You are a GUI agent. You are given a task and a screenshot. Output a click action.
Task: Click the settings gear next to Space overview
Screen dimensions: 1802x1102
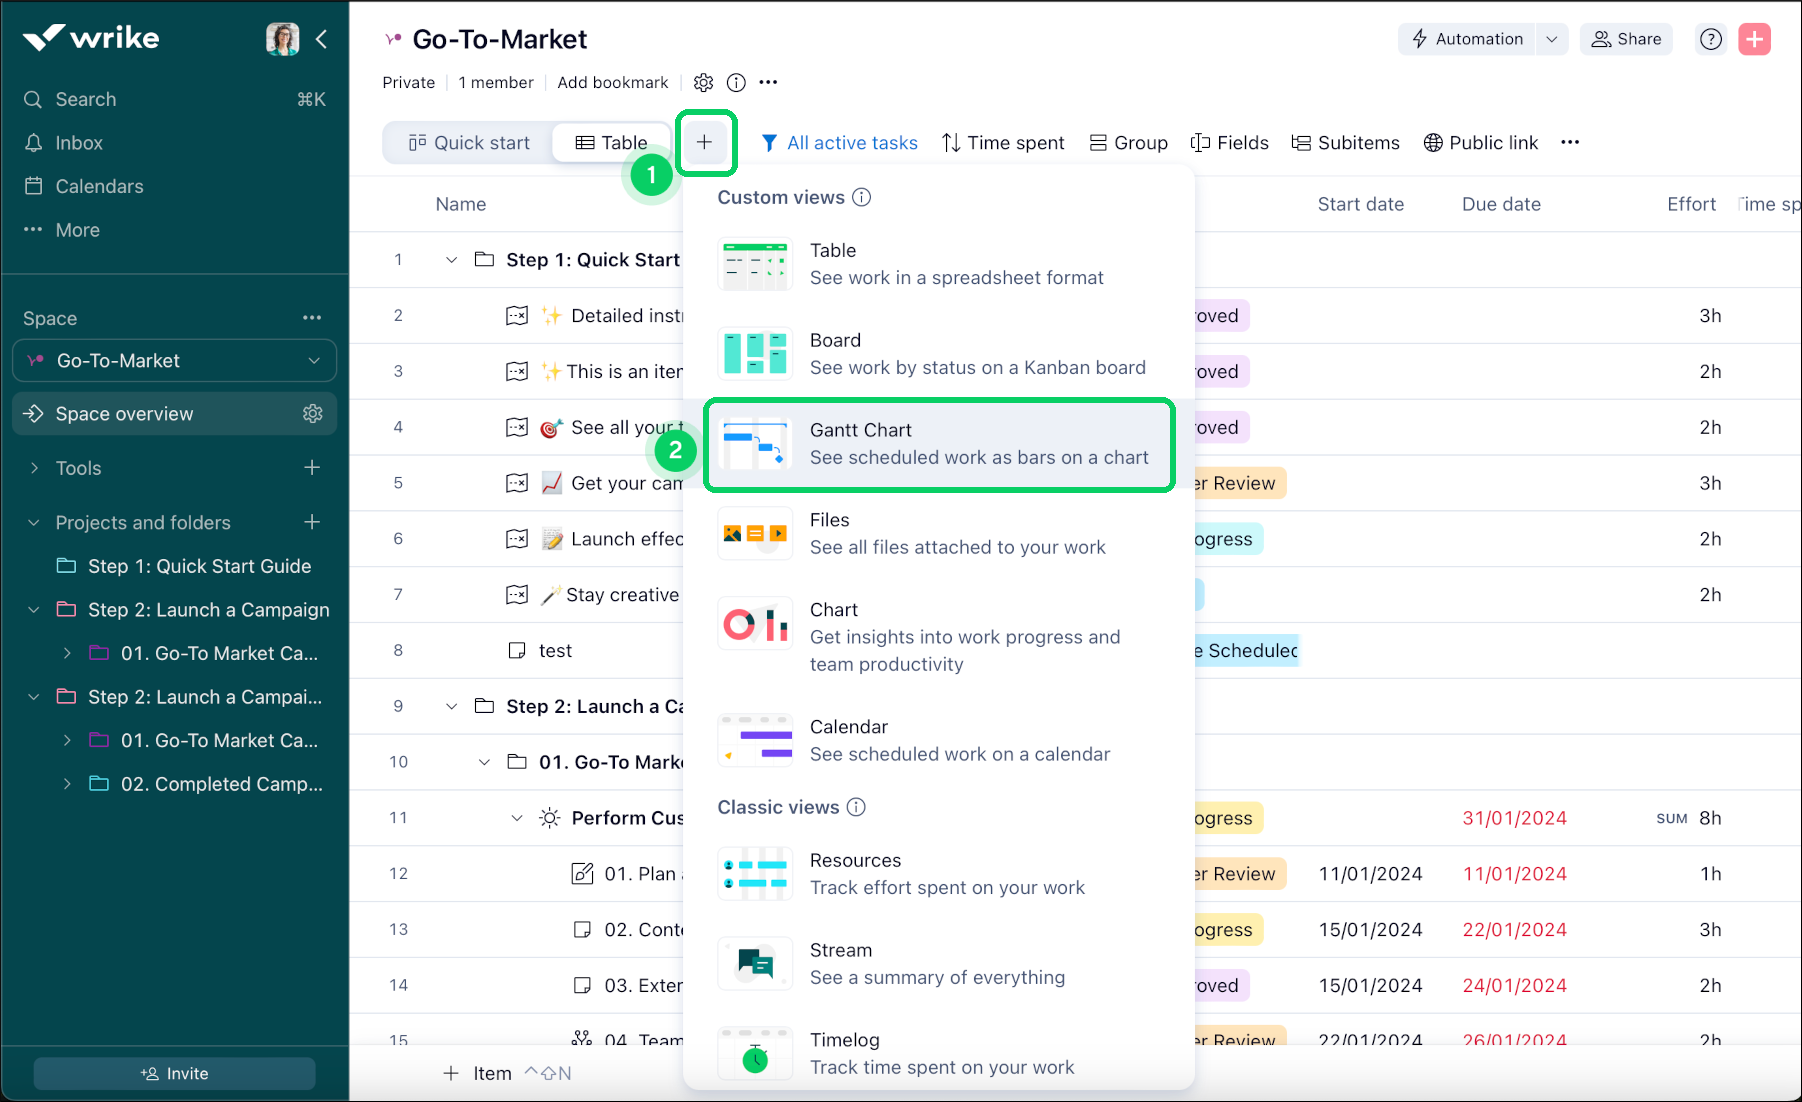tap(313, 413)
